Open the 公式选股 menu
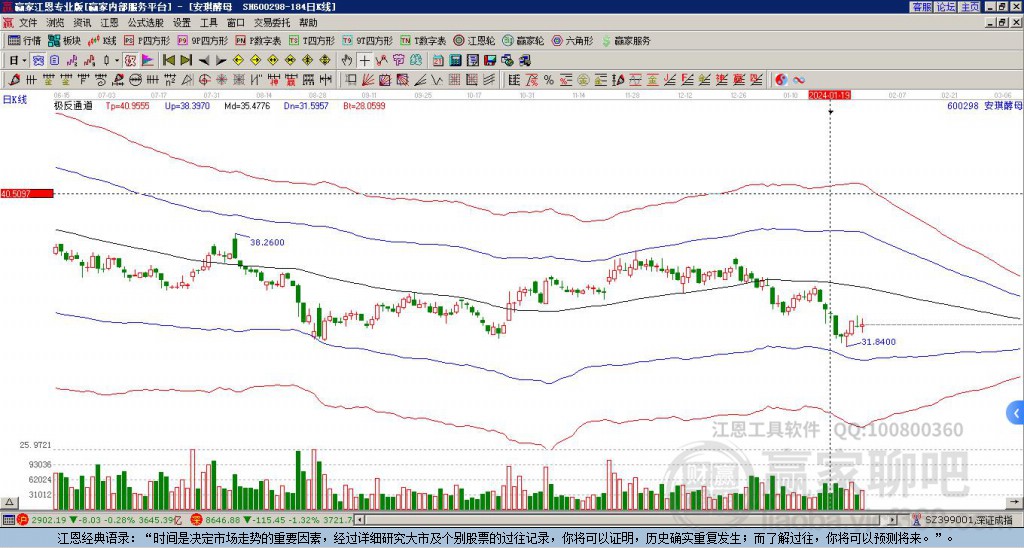Screen dimensions: 1024x548 [x=145, y=23]
